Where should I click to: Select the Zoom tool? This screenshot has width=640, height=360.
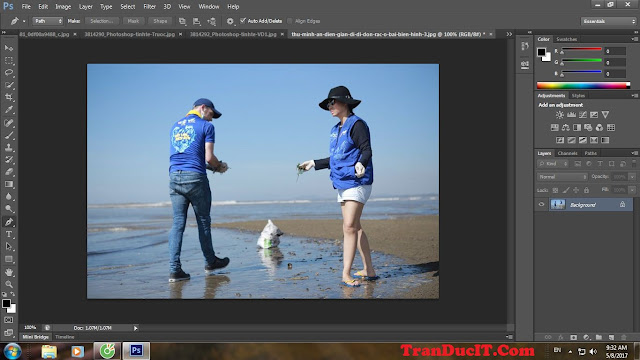click(x=9, y=284)
